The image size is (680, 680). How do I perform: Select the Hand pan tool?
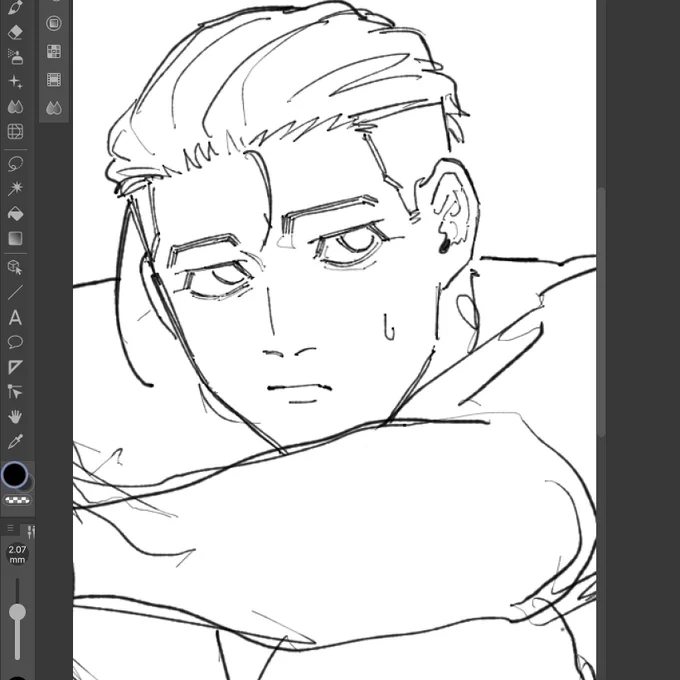pyautogui.click(x=15, y=417)
